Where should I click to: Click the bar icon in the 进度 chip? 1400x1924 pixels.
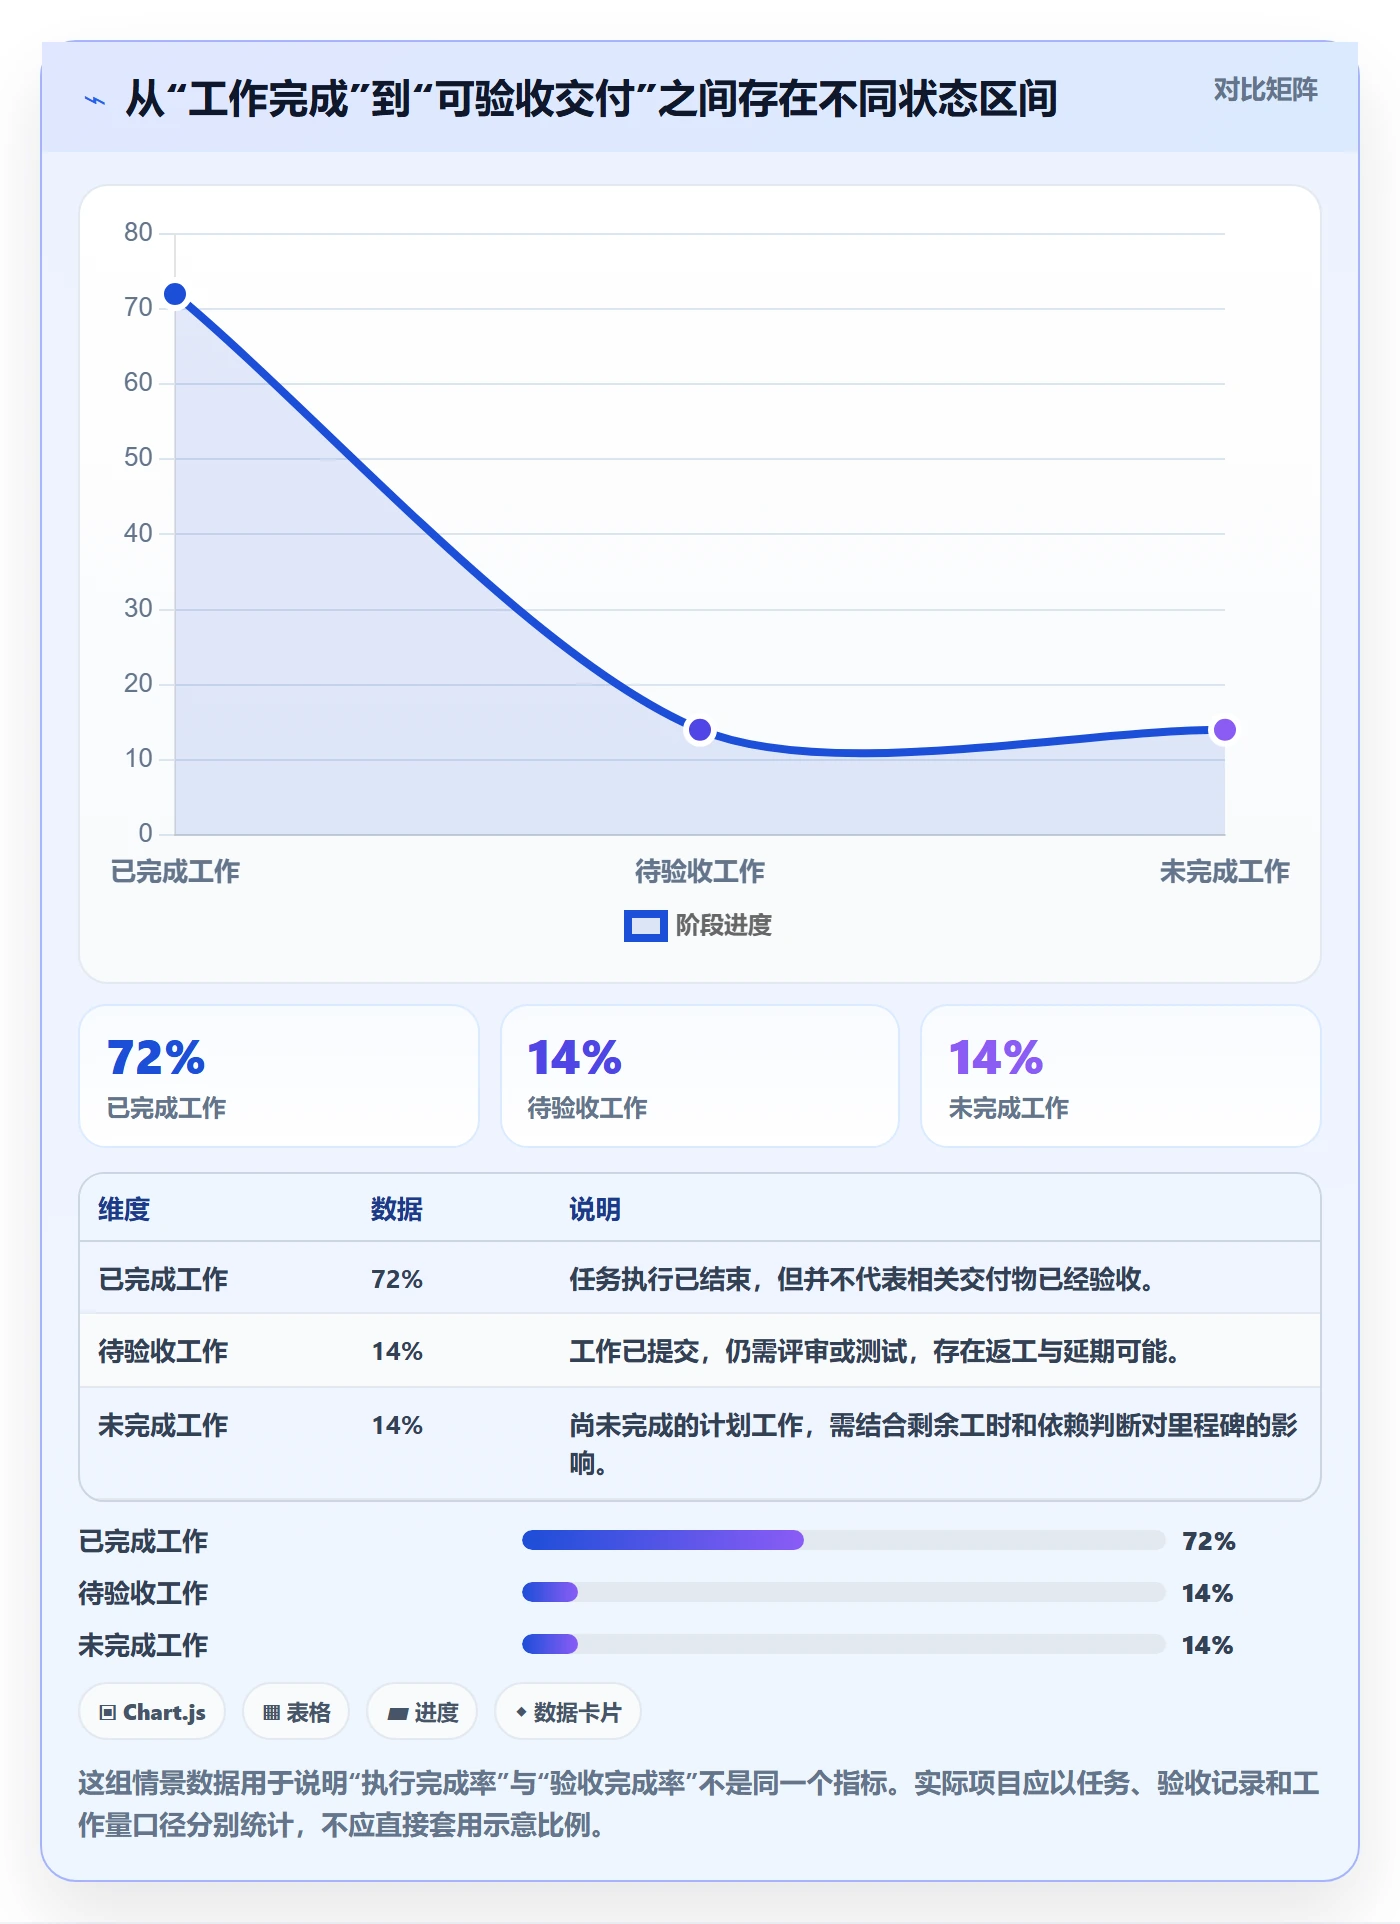coord(398,1714)
